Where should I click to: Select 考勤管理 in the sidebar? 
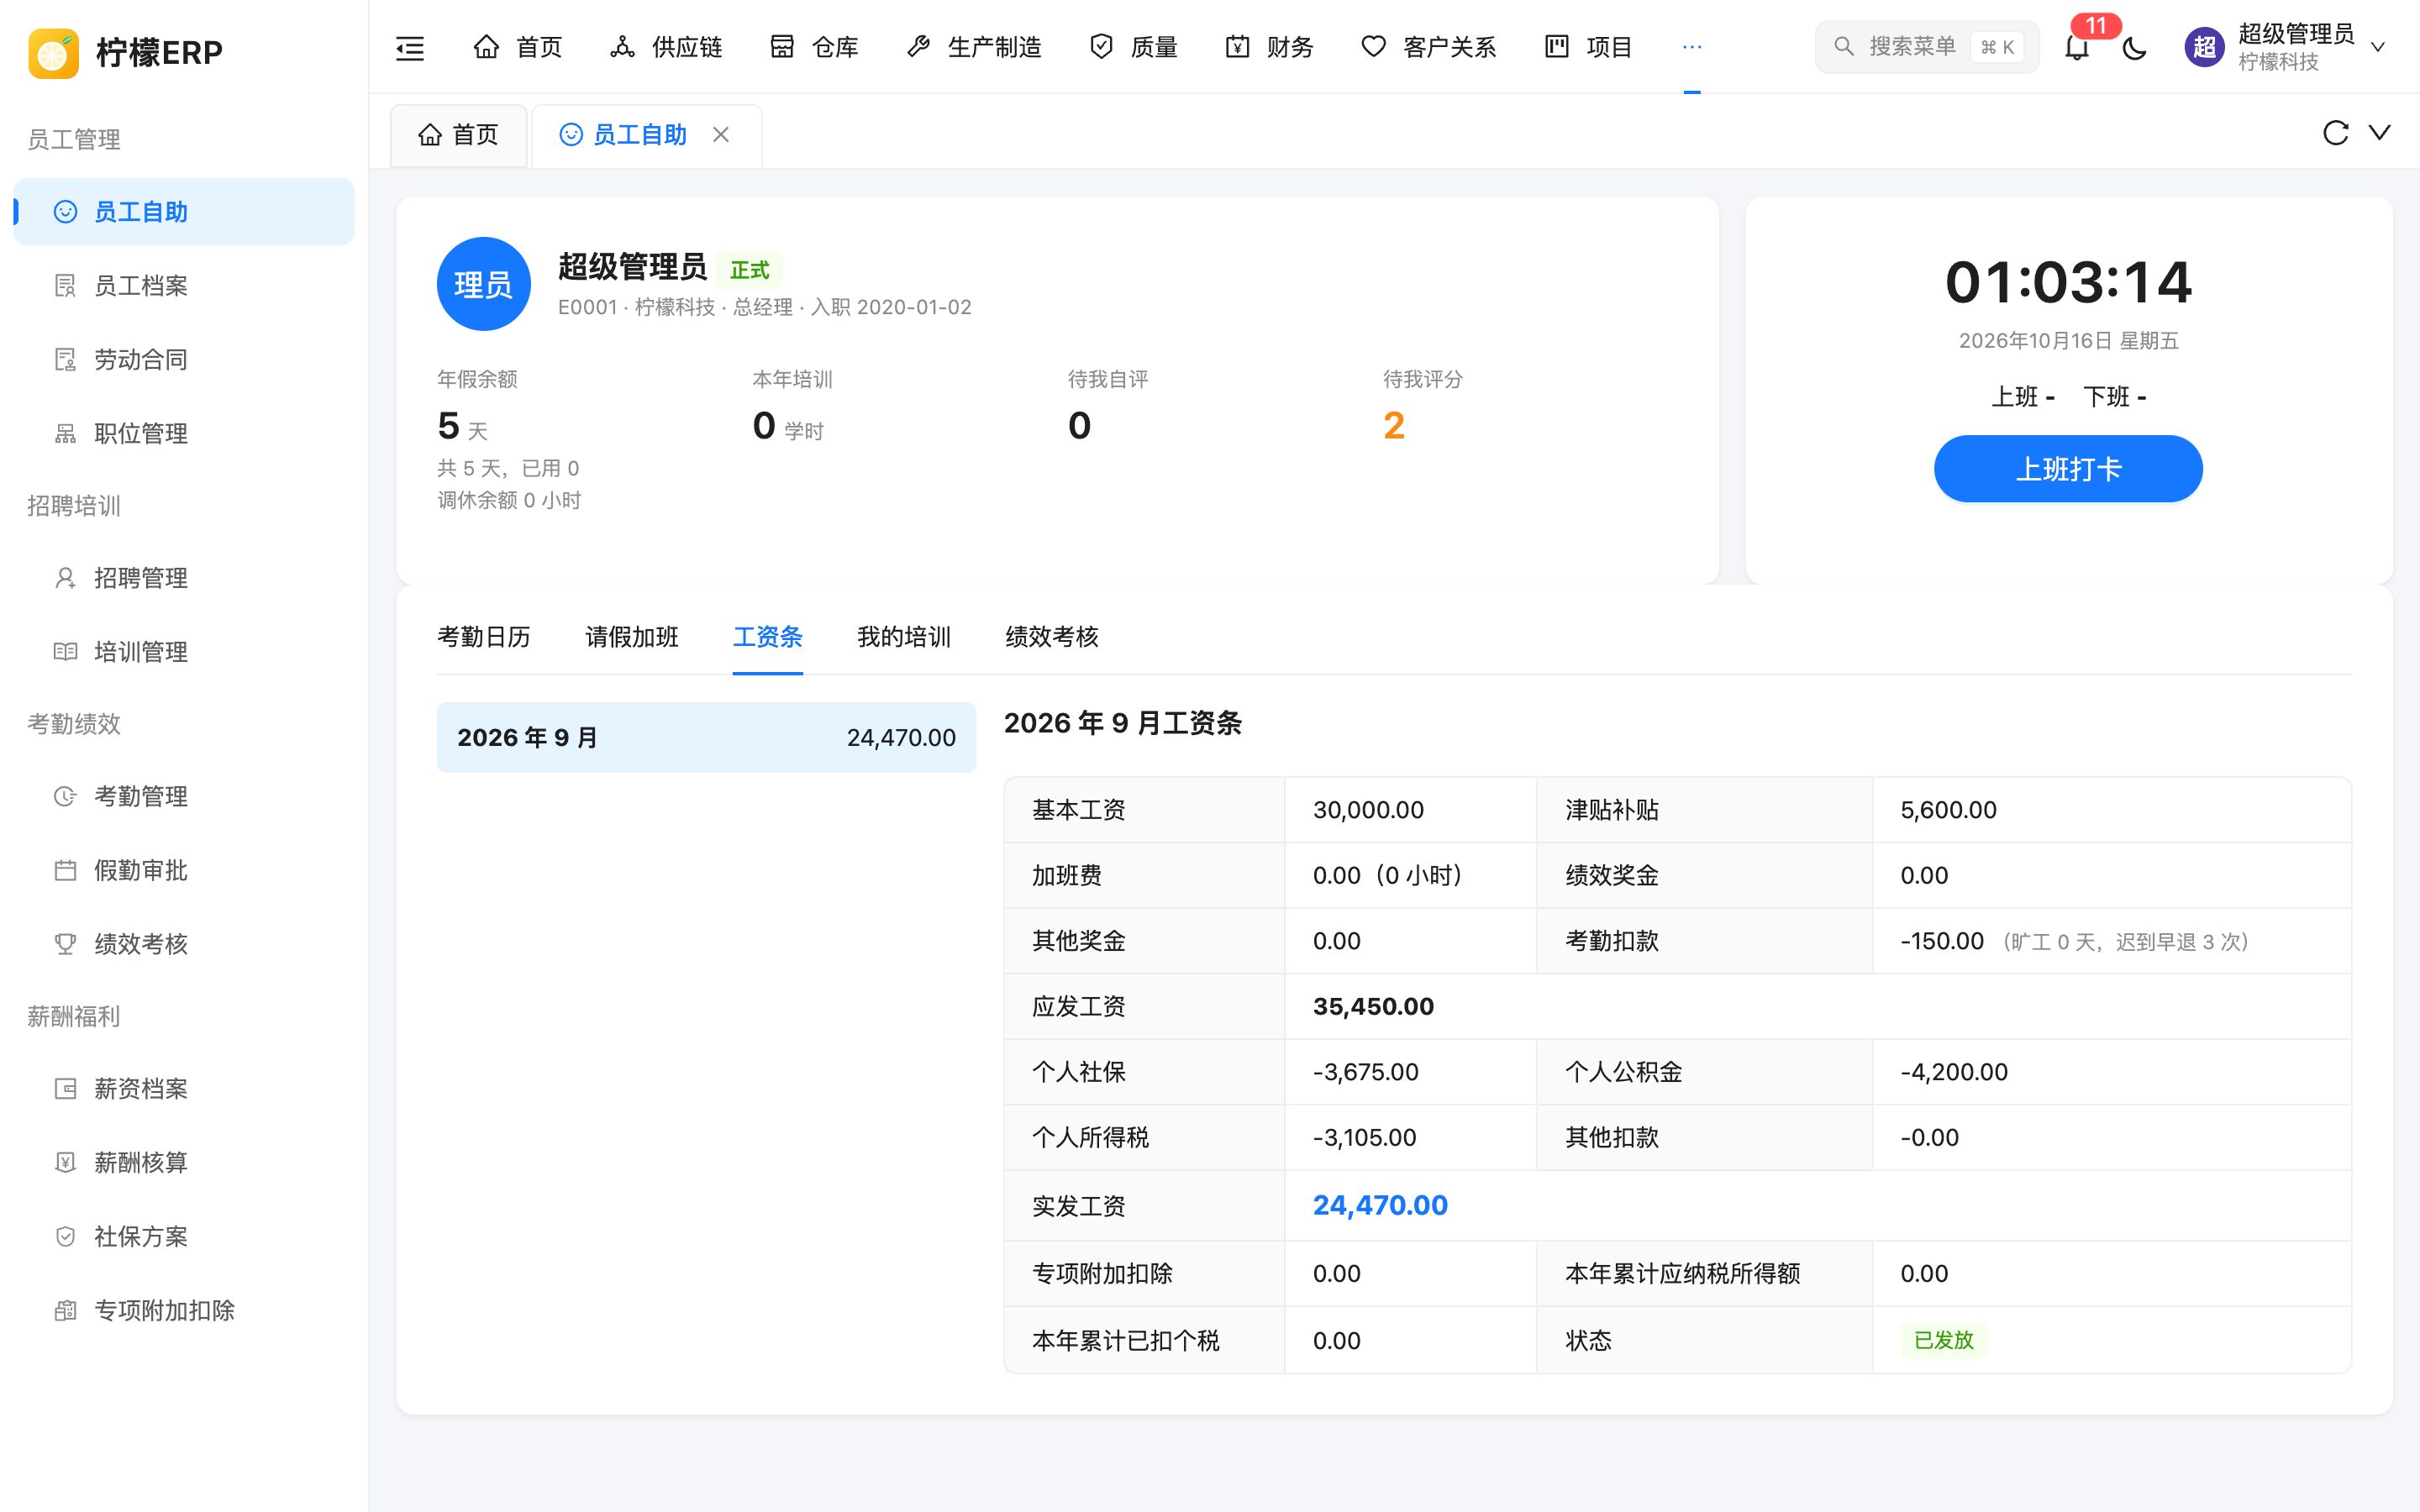coord(184,796)
